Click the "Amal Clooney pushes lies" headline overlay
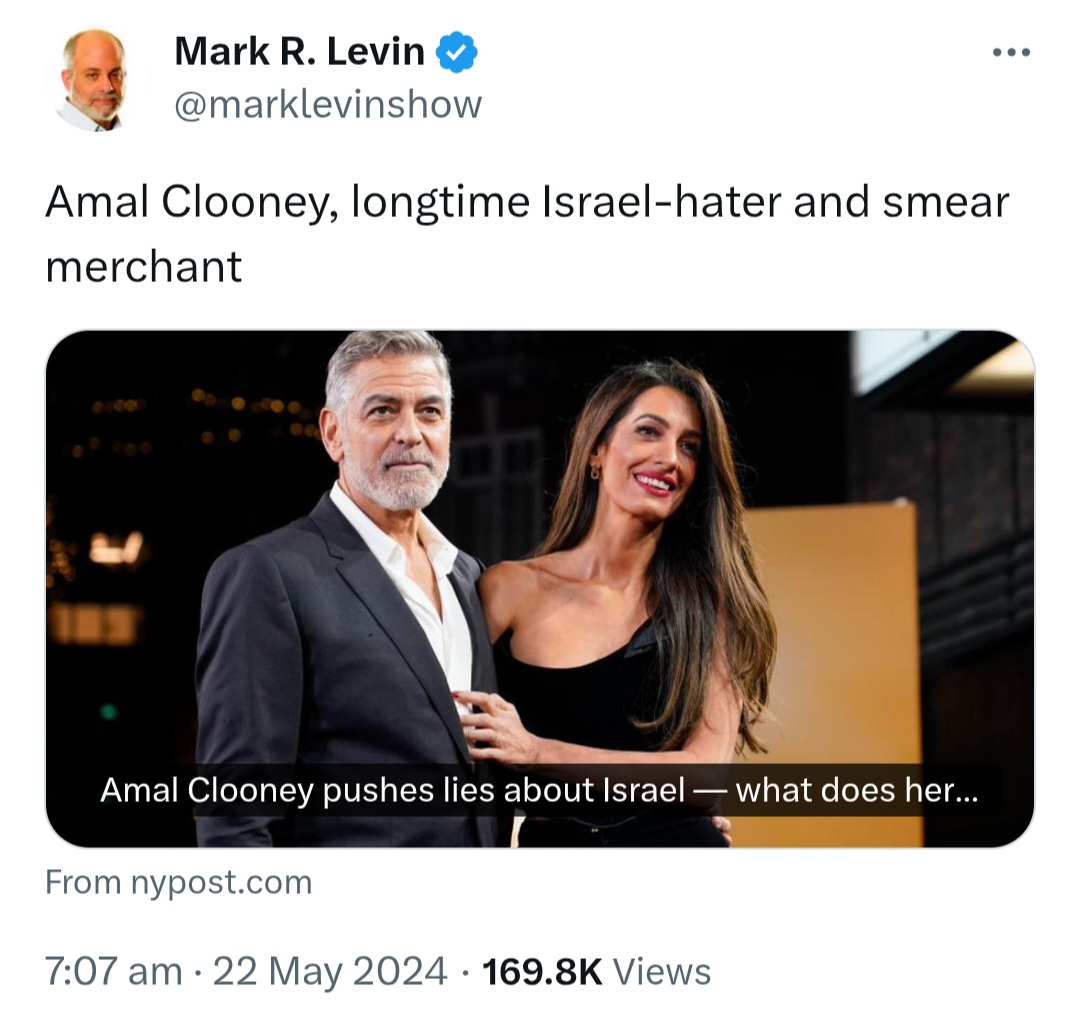Viewport: 1080px width, 1012px height. [539, 790]
